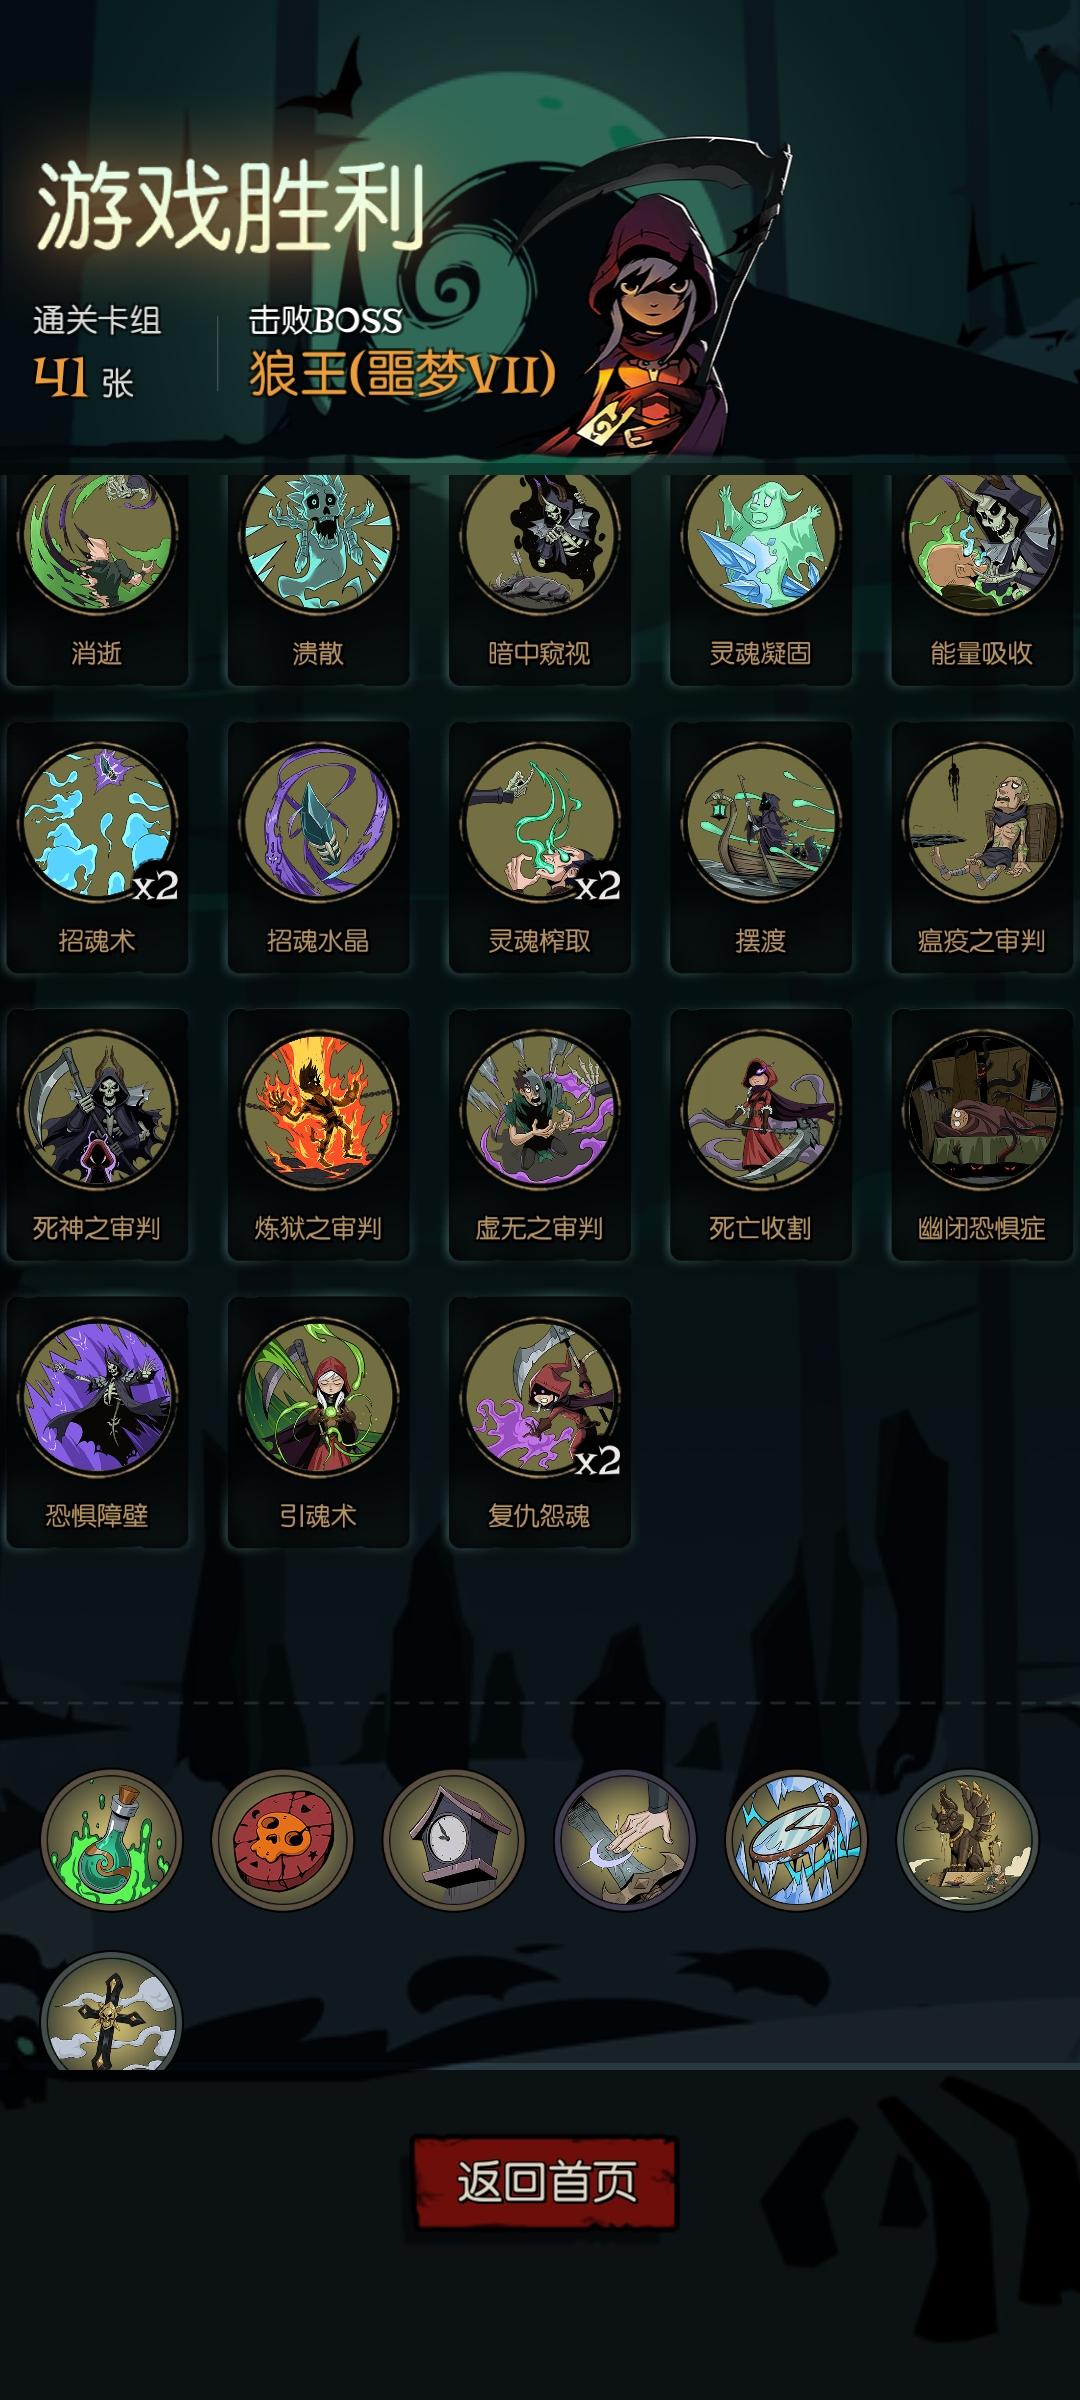Select the frozen pocket watch relic
The width and height of the screenshot is (1080, 2400).
click(796, 1839)
